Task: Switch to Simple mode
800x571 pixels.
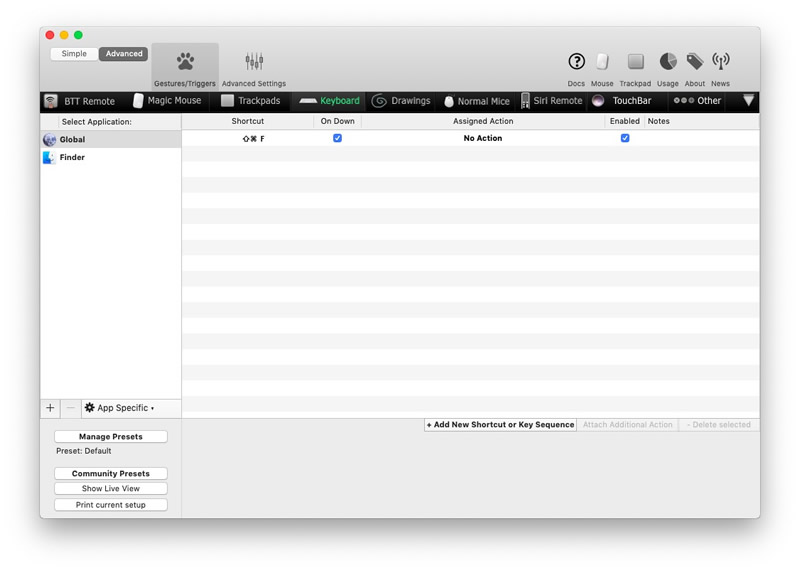Action: (74, 54)
